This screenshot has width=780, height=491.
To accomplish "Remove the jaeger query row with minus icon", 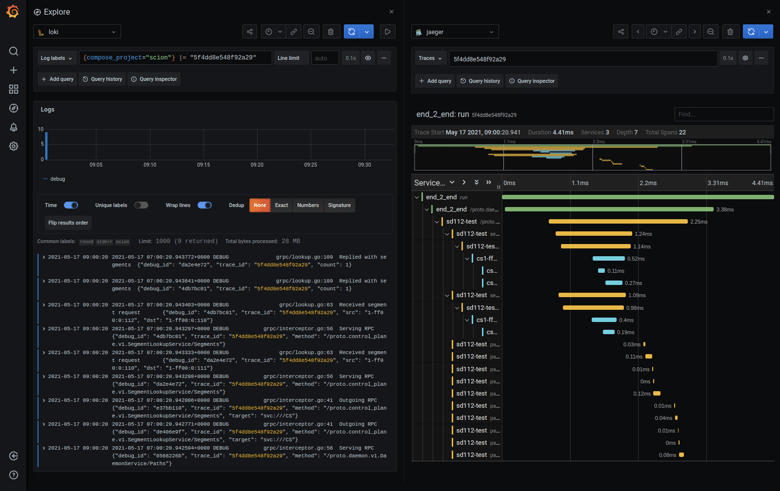I will click(761, 58).
